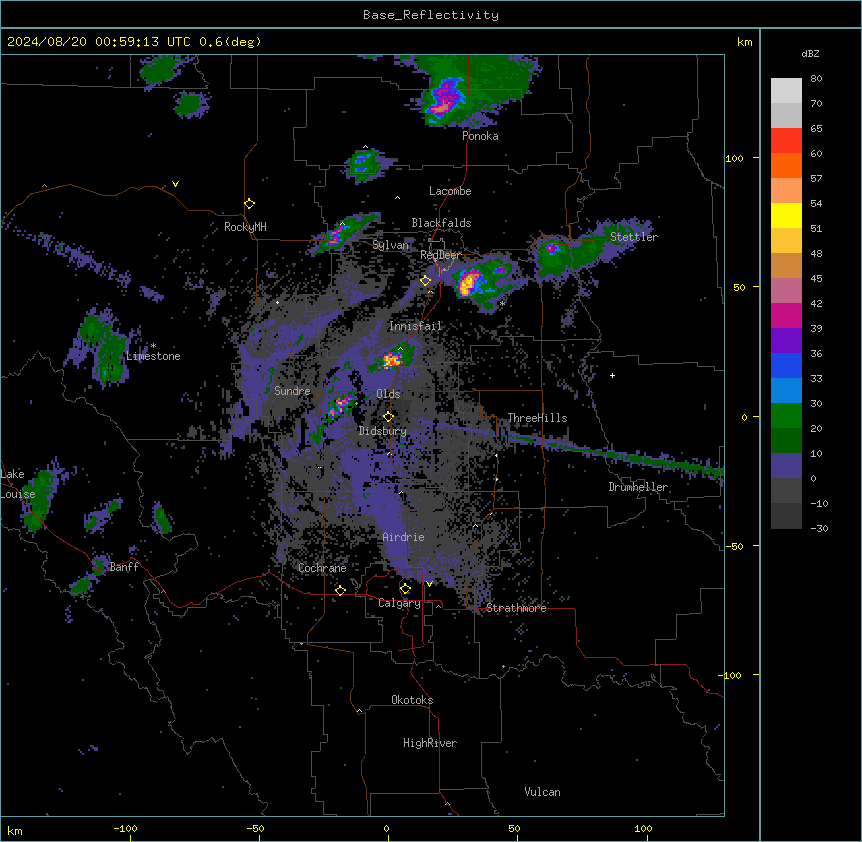This screenshot has height=842, width=862.
Task: Click the Innisfail city label
Action: (x=415, y=326)
